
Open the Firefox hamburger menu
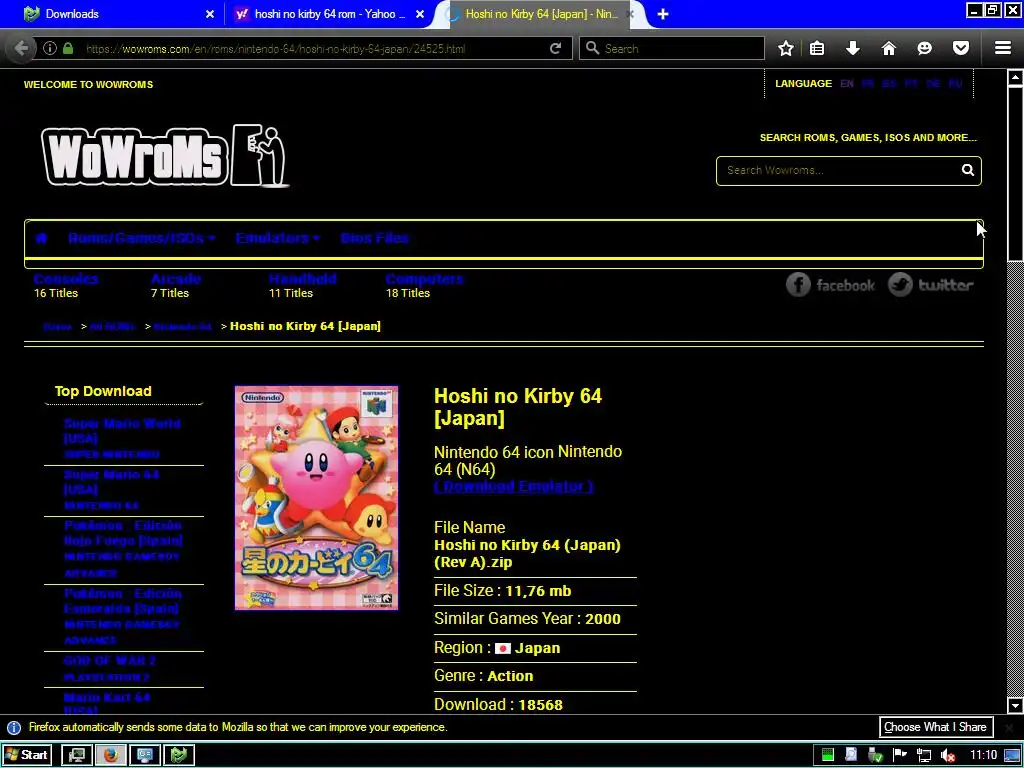(1002, 48)
